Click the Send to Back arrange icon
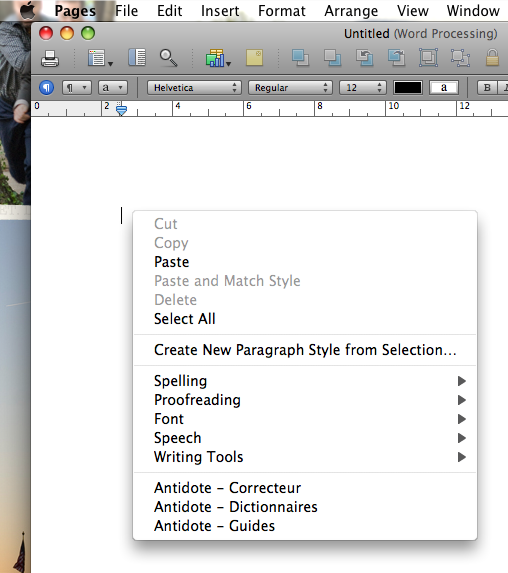This screenshot has height=573, width=508. [333, 58]
